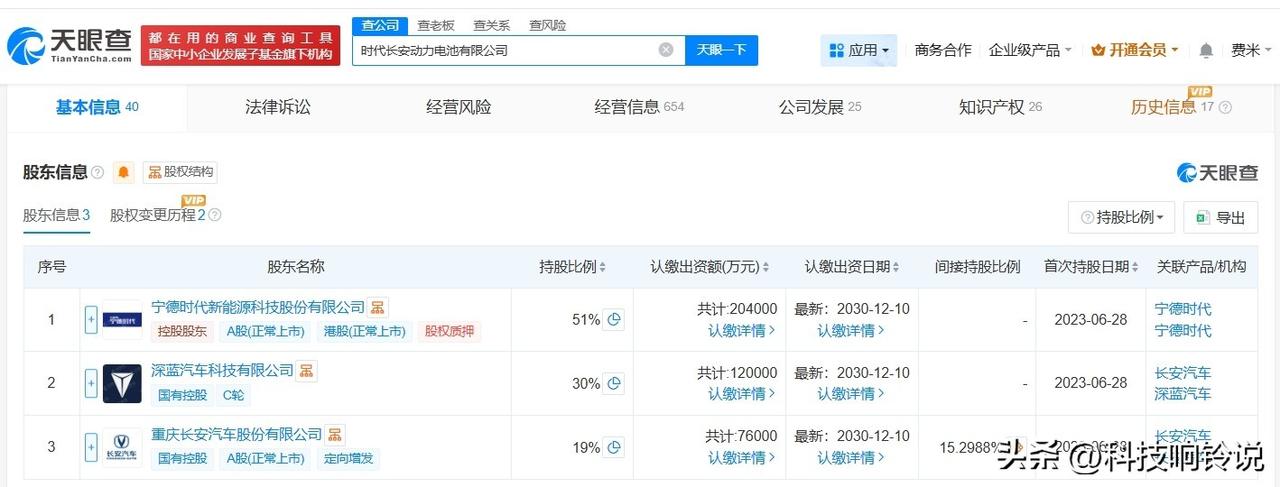Sort table by 持股比例 column header
Viewport: 1280px width, 487px height.
[x=572, y=267]
